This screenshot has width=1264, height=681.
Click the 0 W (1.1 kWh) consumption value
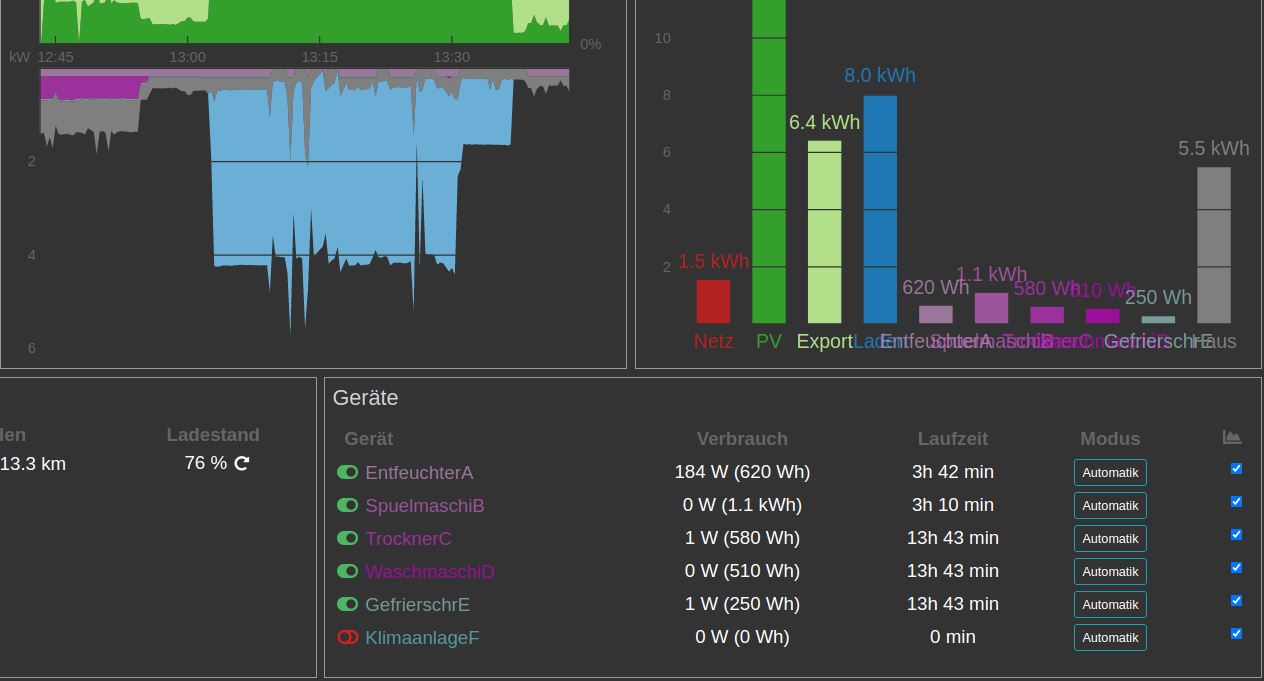click(742, 505)
